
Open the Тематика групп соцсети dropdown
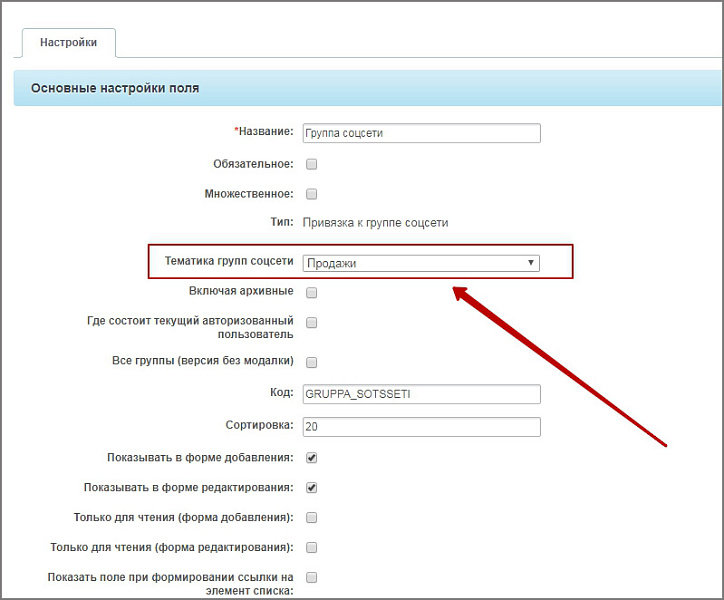click(421, 263)
